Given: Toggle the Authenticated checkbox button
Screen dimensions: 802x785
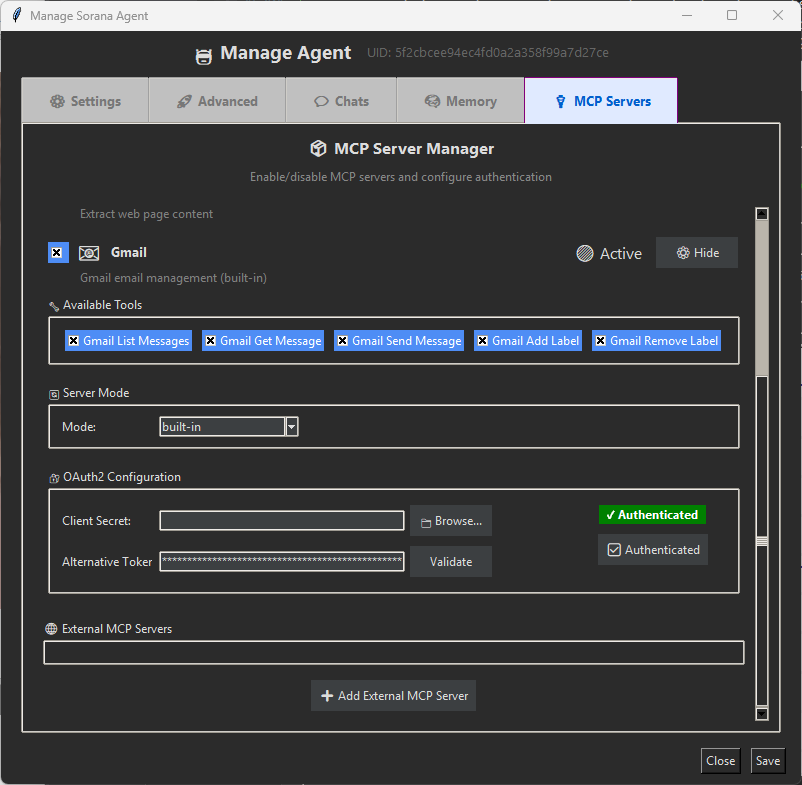Looking at the screenshot, I should 652,549.
